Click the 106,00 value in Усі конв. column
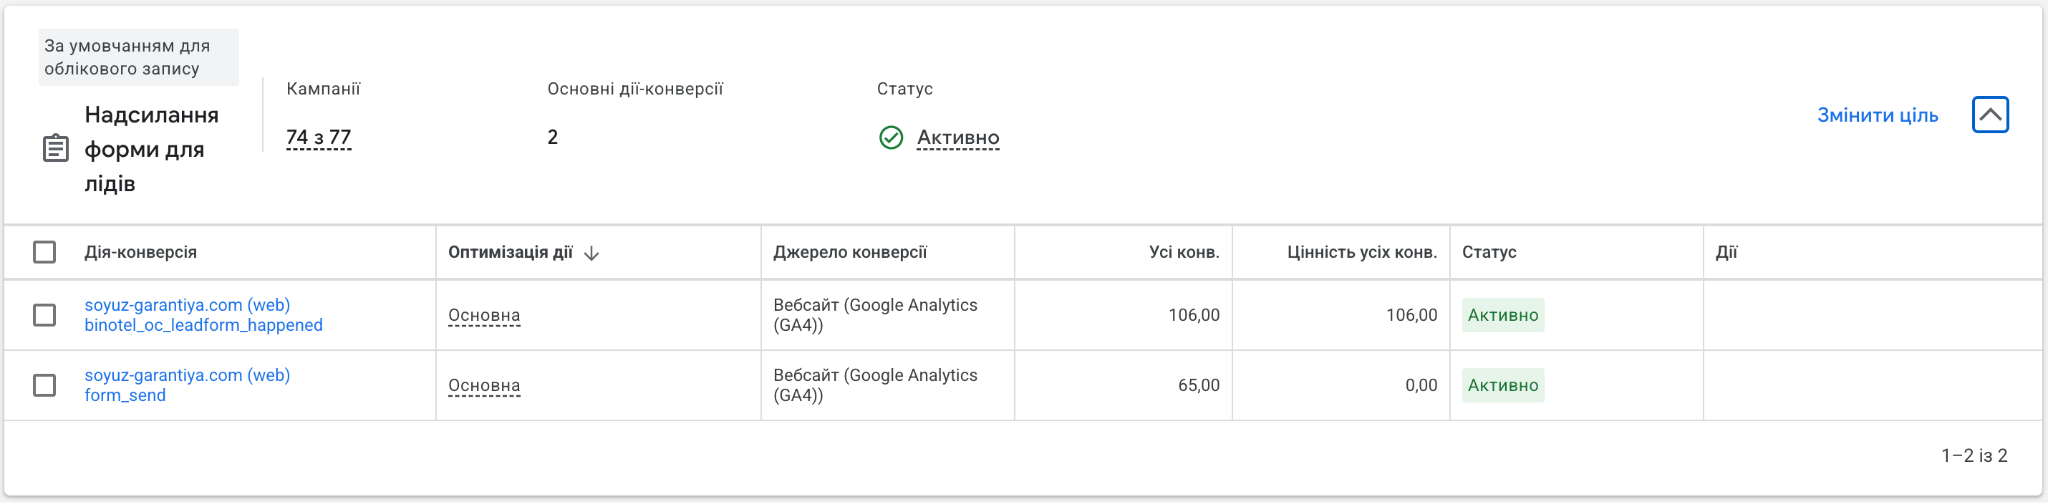The width and height of the screenshot is (2048, 503). click(x=1194, y=315)
